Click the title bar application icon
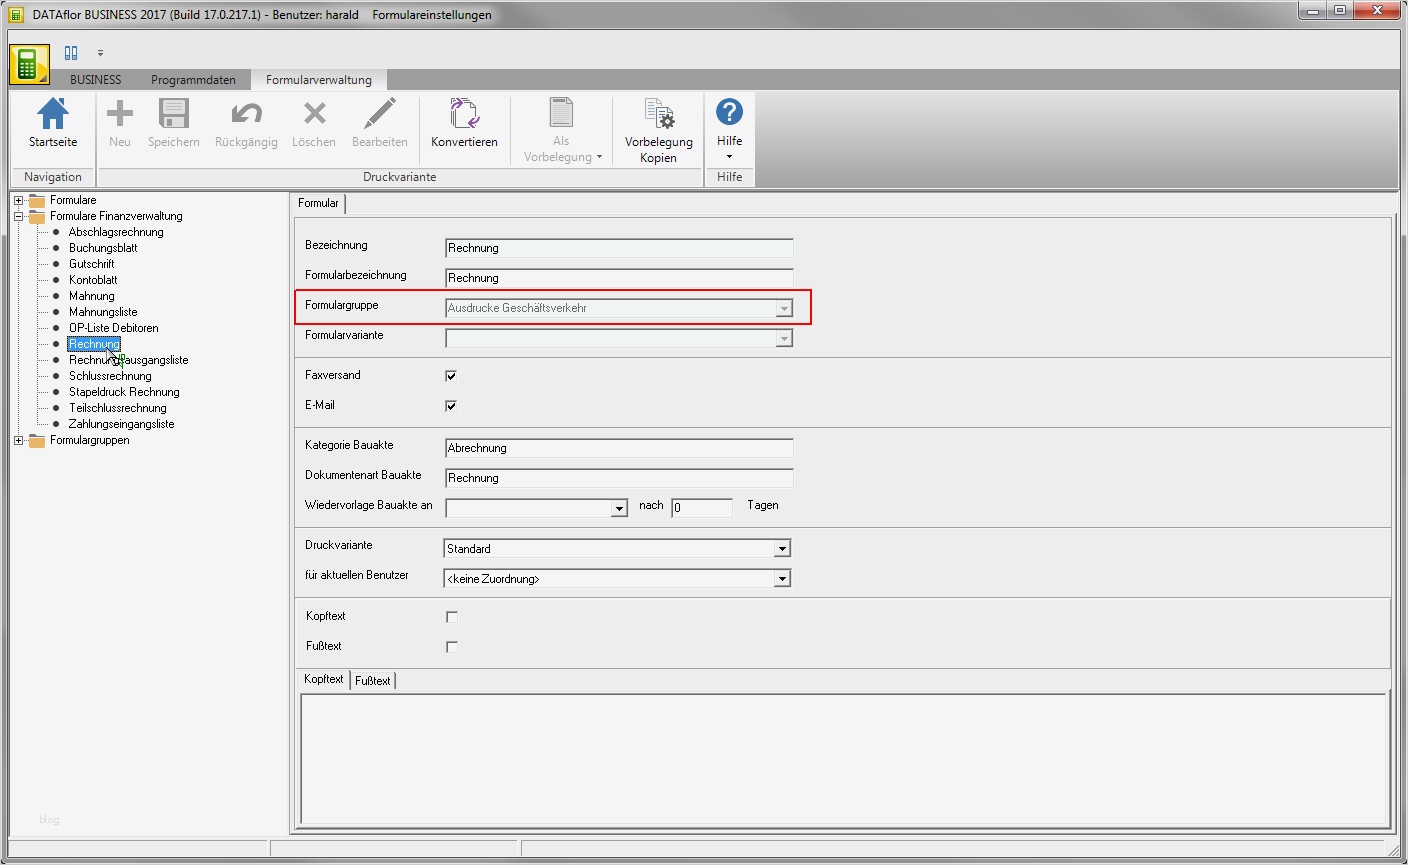This screenshot has height=865, width=1408. (15, 15)
